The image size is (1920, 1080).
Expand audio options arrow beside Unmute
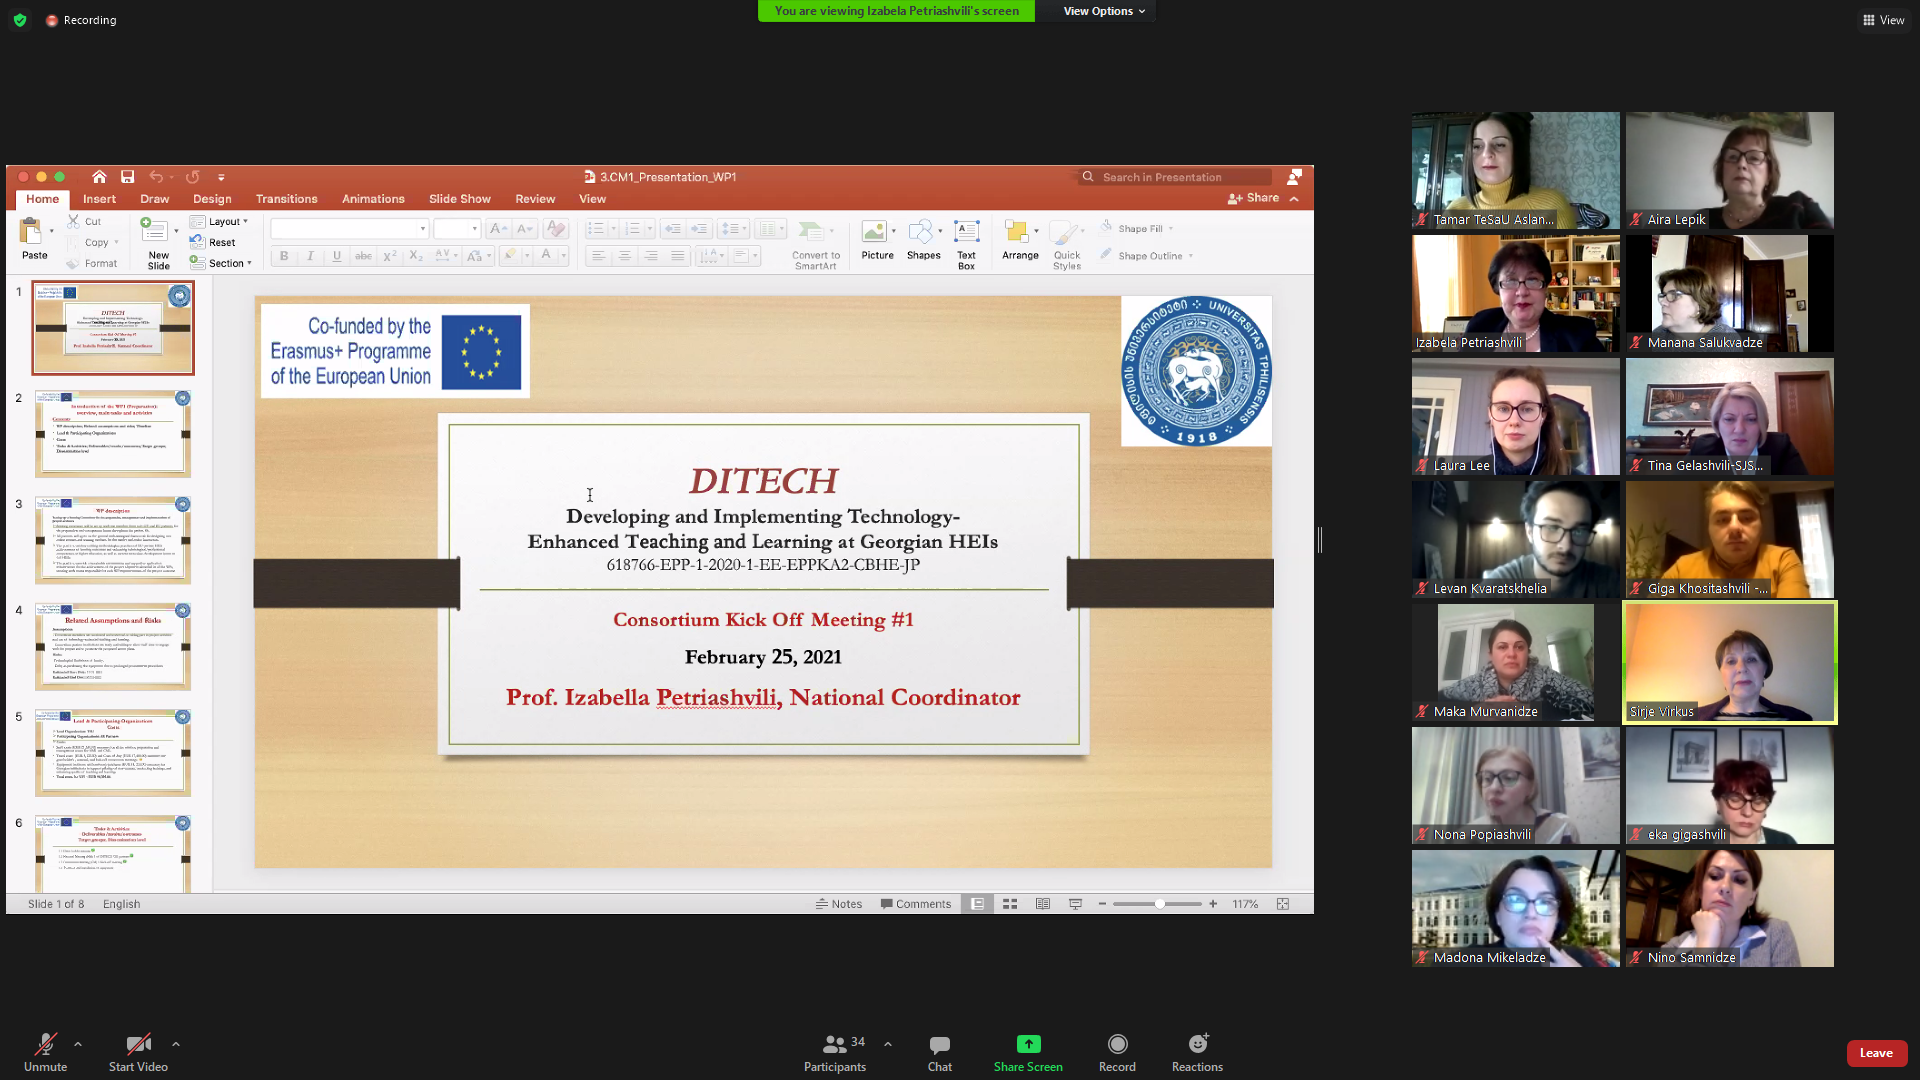pos(78,1044)
